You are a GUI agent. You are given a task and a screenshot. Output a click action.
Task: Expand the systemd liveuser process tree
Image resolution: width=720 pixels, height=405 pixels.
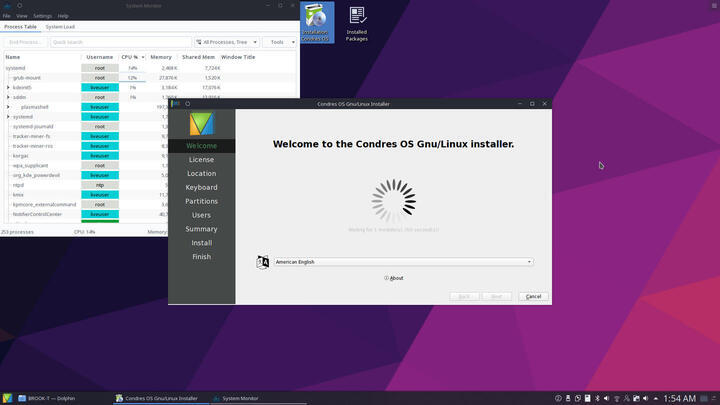8,117
